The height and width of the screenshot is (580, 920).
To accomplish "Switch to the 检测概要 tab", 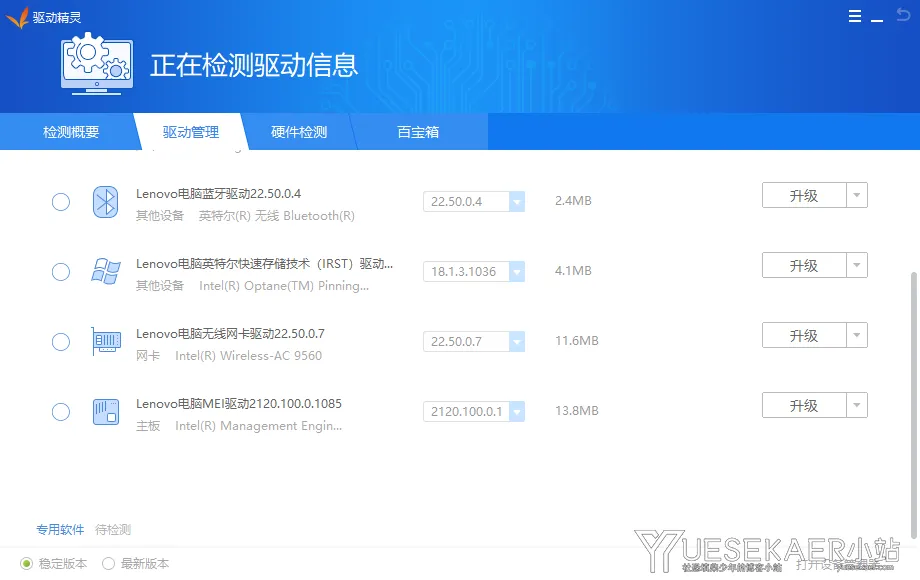I will tap(70, 132).
